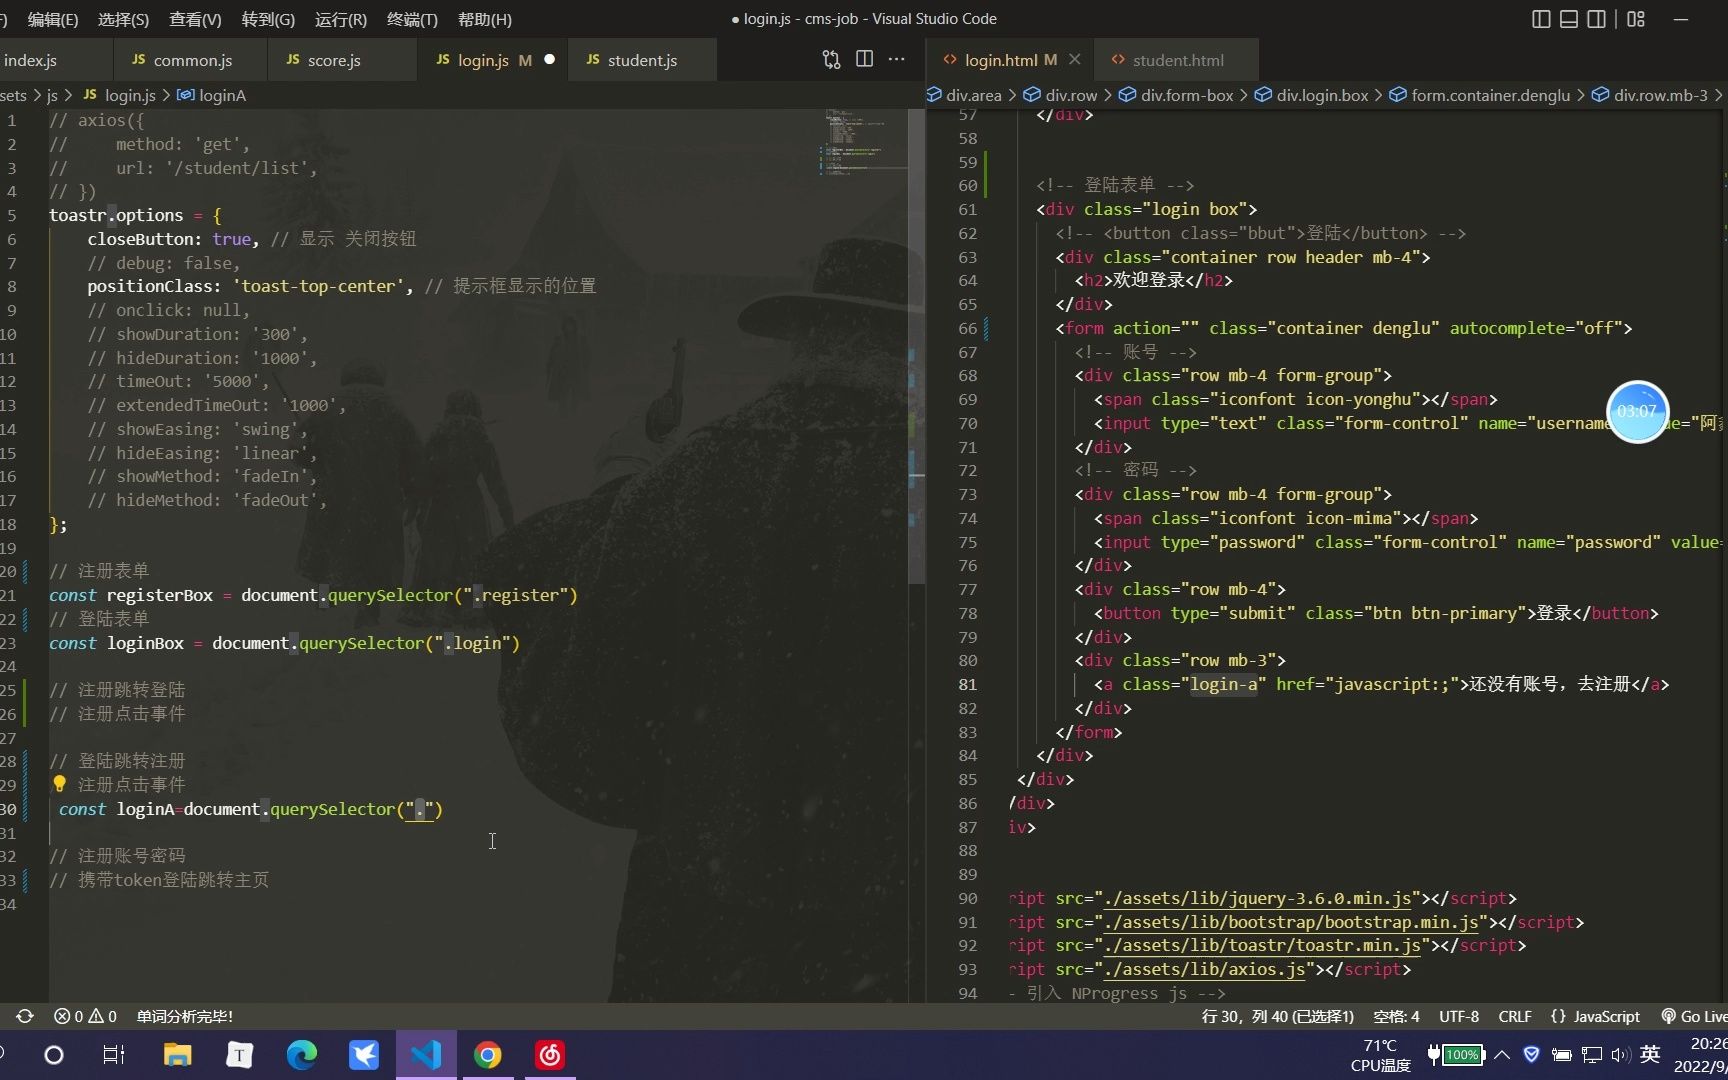Expand breadcrumb div.area
The width and height of the screenshot is (1728, 1080).
click(x=964, y=95)
